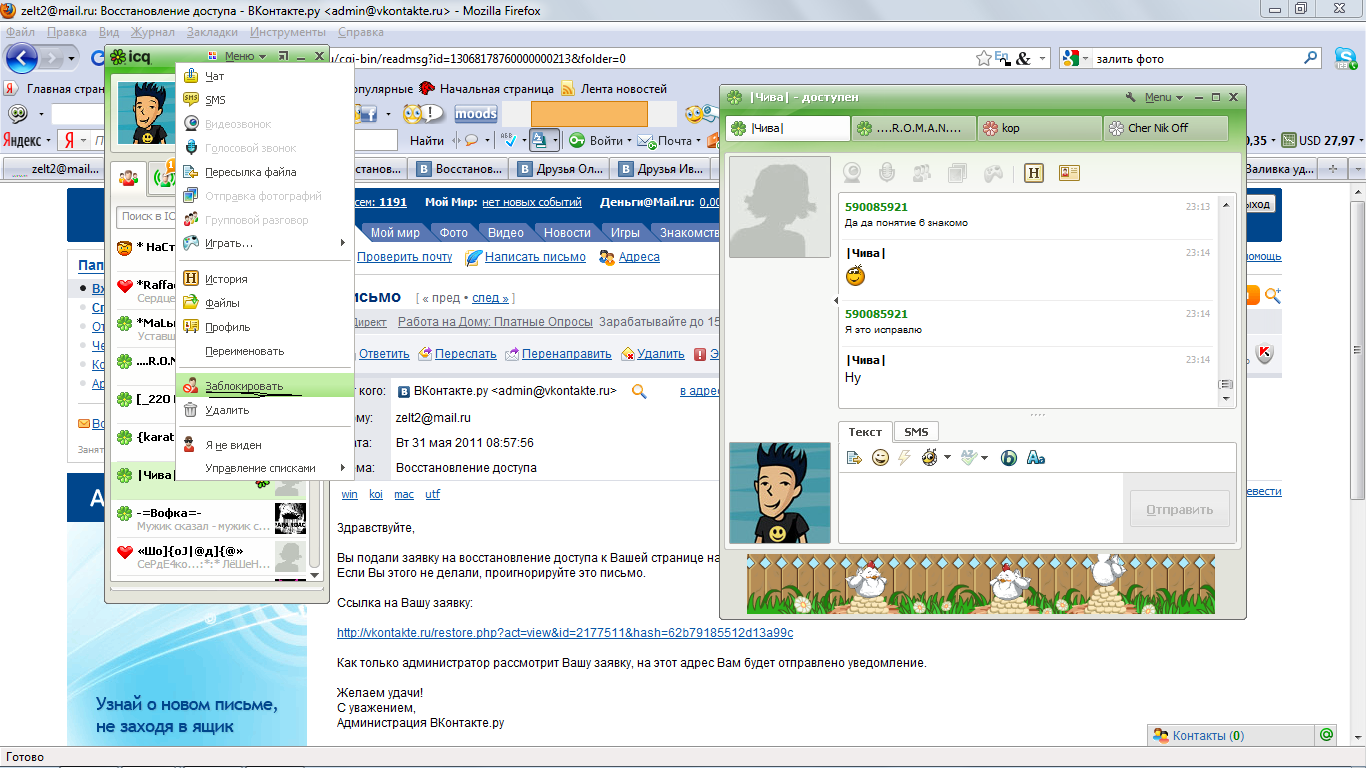Click the 'moods' toolbar button in Firefox
This screenshot has height=768, width=1366.
pyautogui.click(x=476, y=114)
